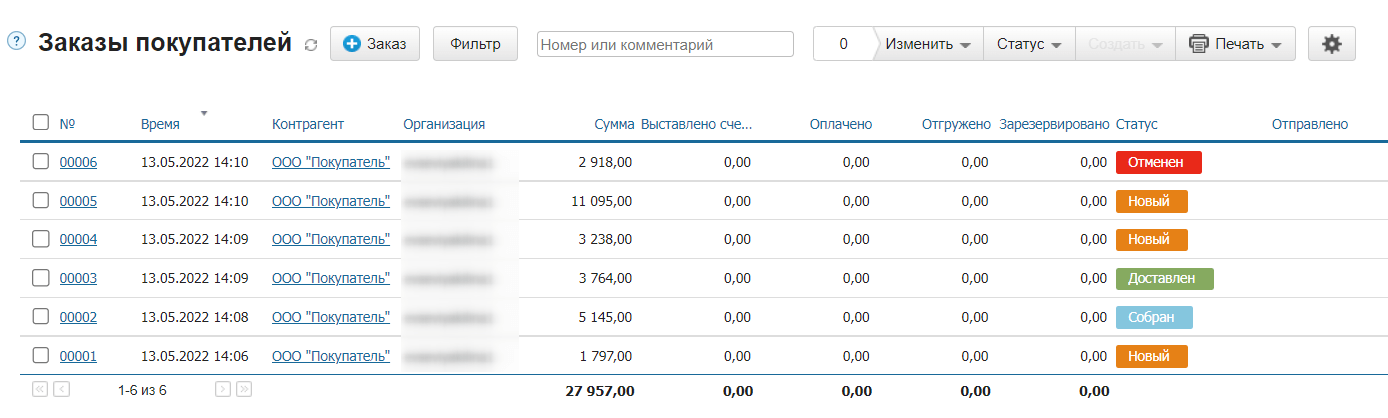This screenshot has height=418, width=1388.
Task: Expand the Изменить dropdown
Action: coord(928,44)
